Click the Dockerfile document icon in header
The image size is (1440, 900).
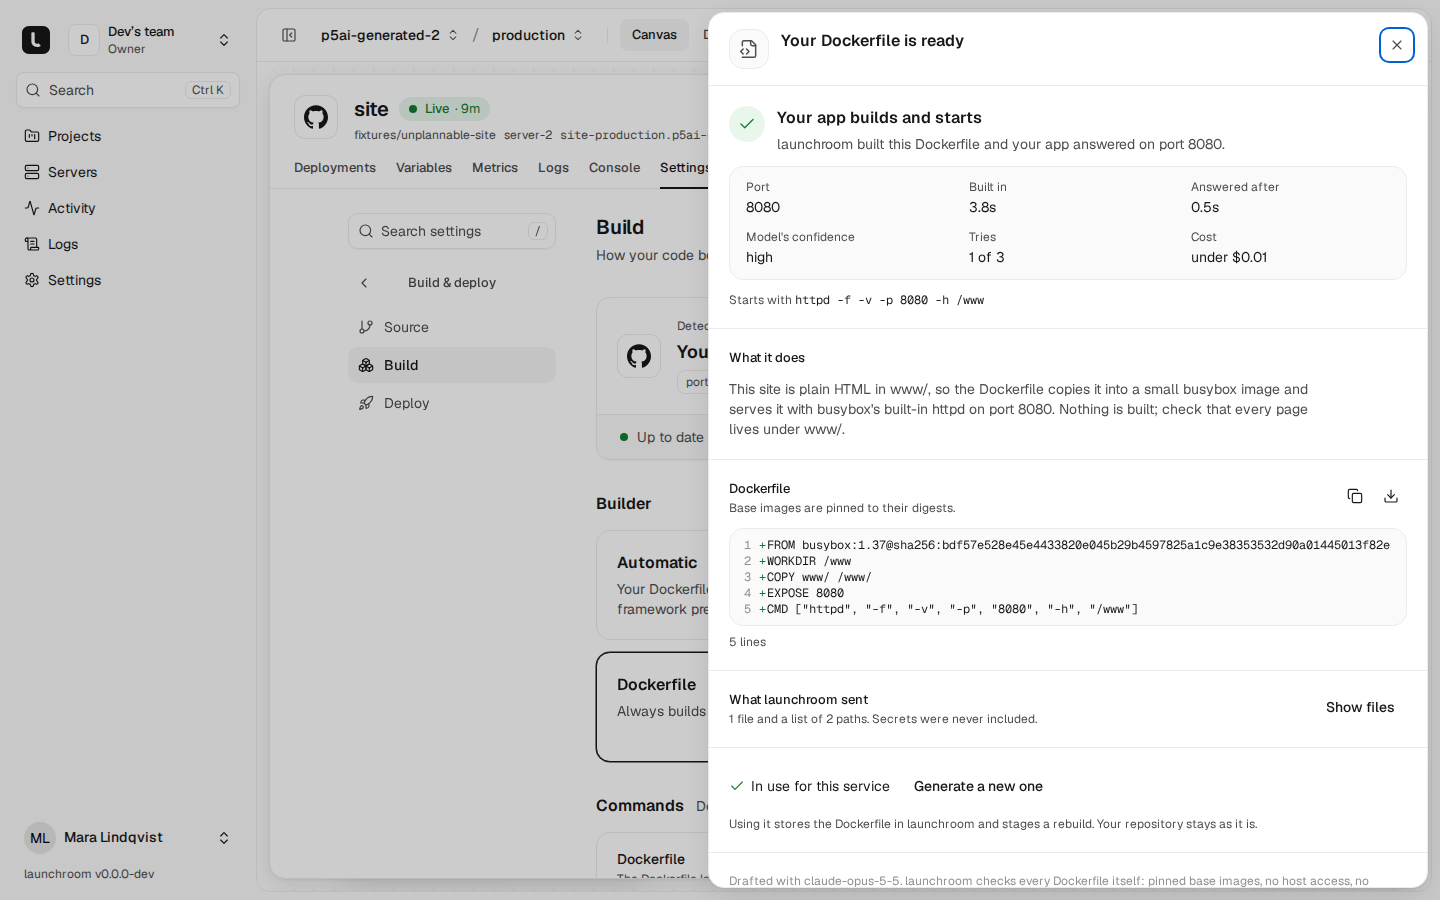pos(749,49)
